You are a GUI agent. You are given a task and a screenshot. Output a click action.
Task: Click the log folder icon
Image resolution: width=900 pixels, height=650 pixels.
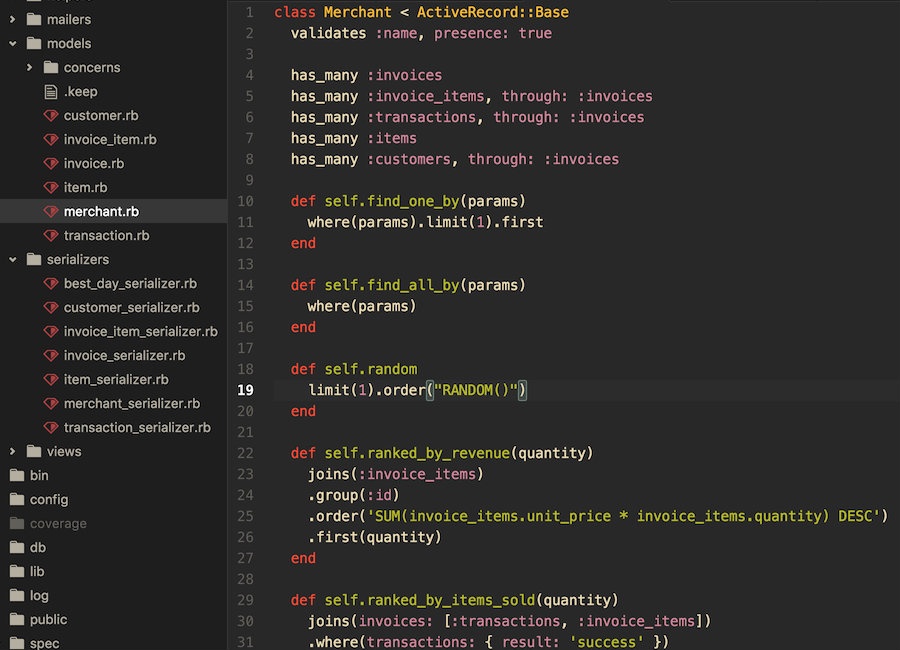[17, 595]
